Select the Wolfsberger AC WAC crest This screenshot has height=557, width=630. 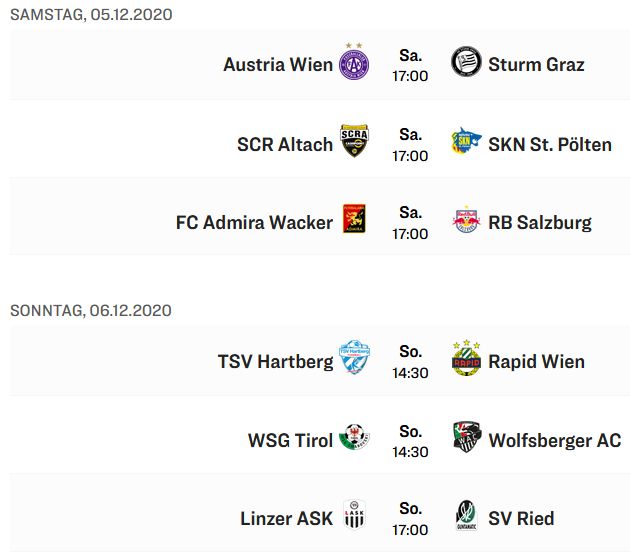point(466,437)
